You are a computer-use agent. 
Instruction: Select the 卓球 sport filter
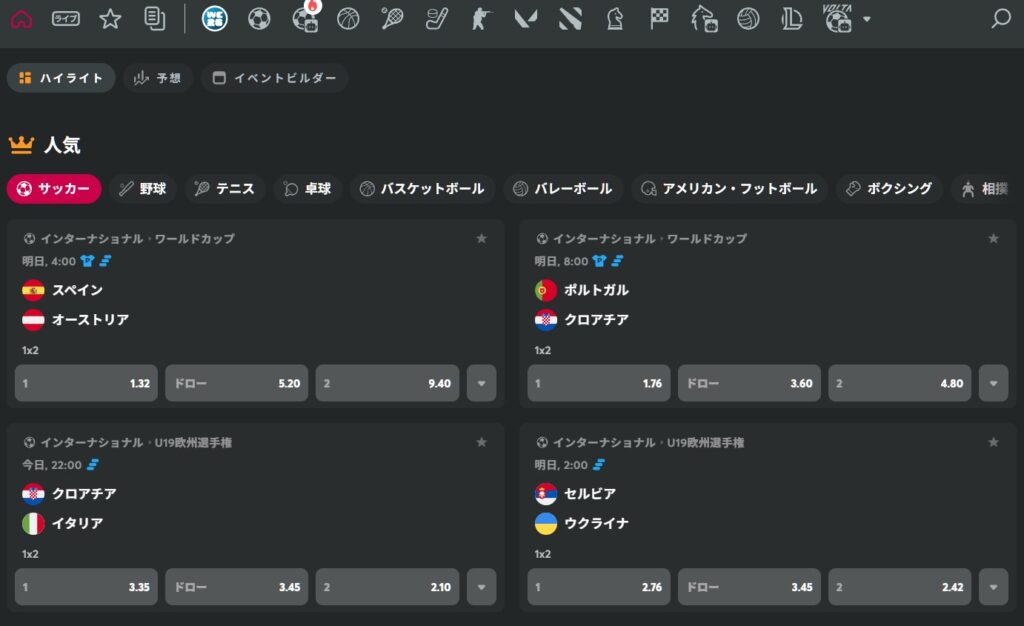point(308,189)
